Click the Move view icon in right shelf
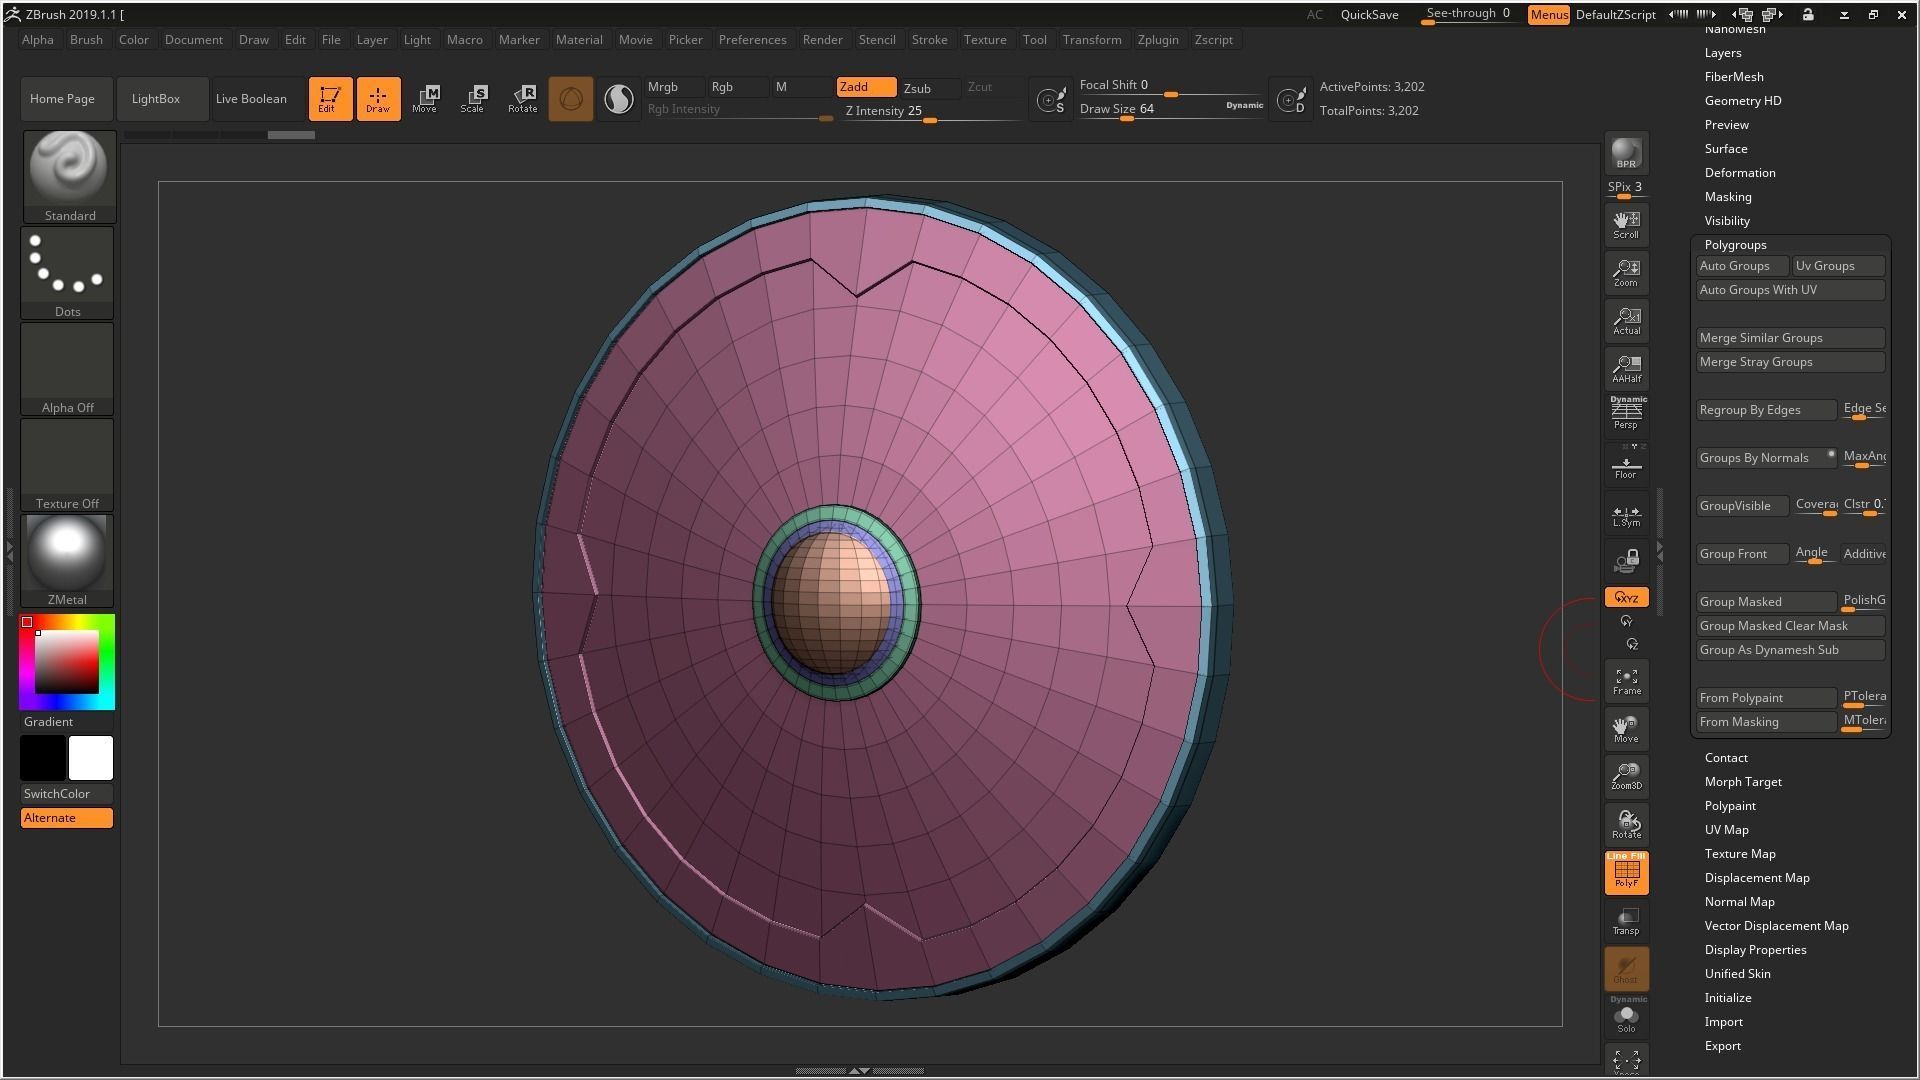The height and width of the screenshot is (1080, 1920). pyautogui.click(x=1626, y=728)
